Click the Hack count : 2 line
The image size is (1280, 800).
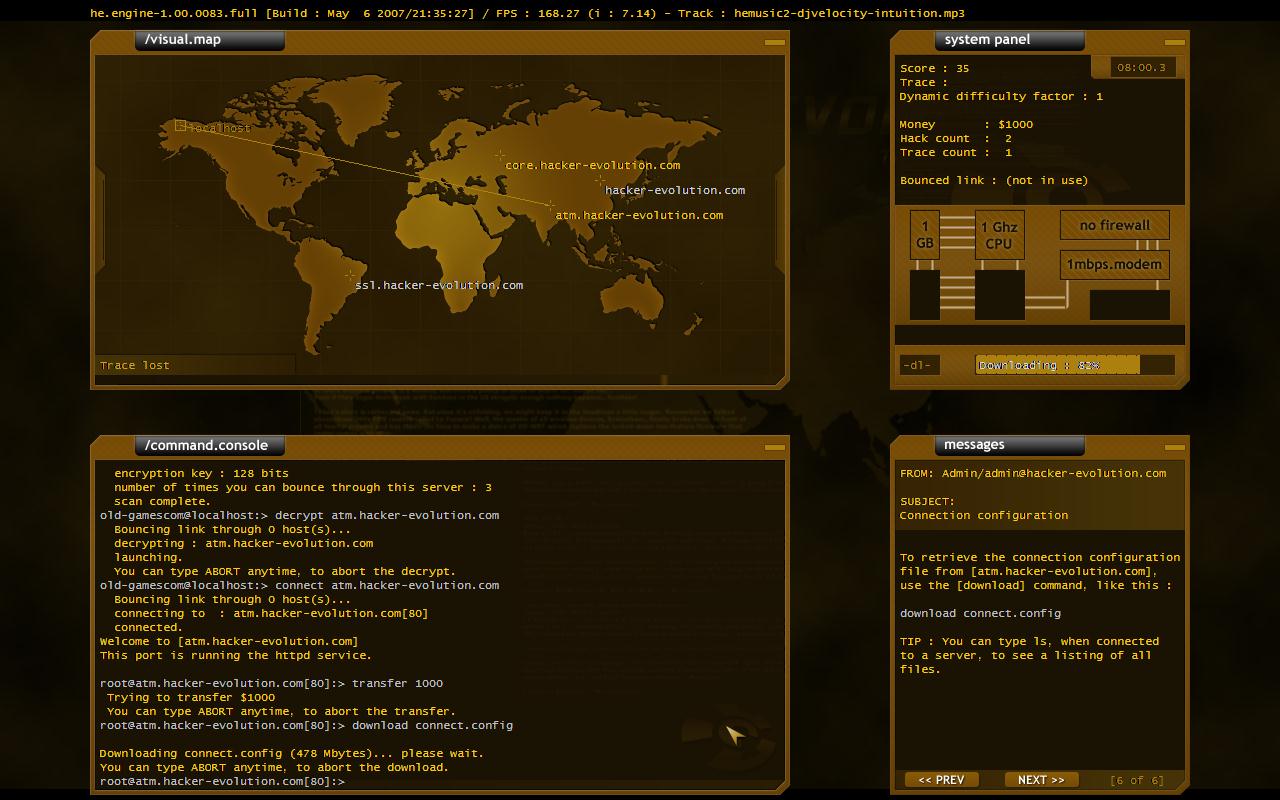click(955, 138)
